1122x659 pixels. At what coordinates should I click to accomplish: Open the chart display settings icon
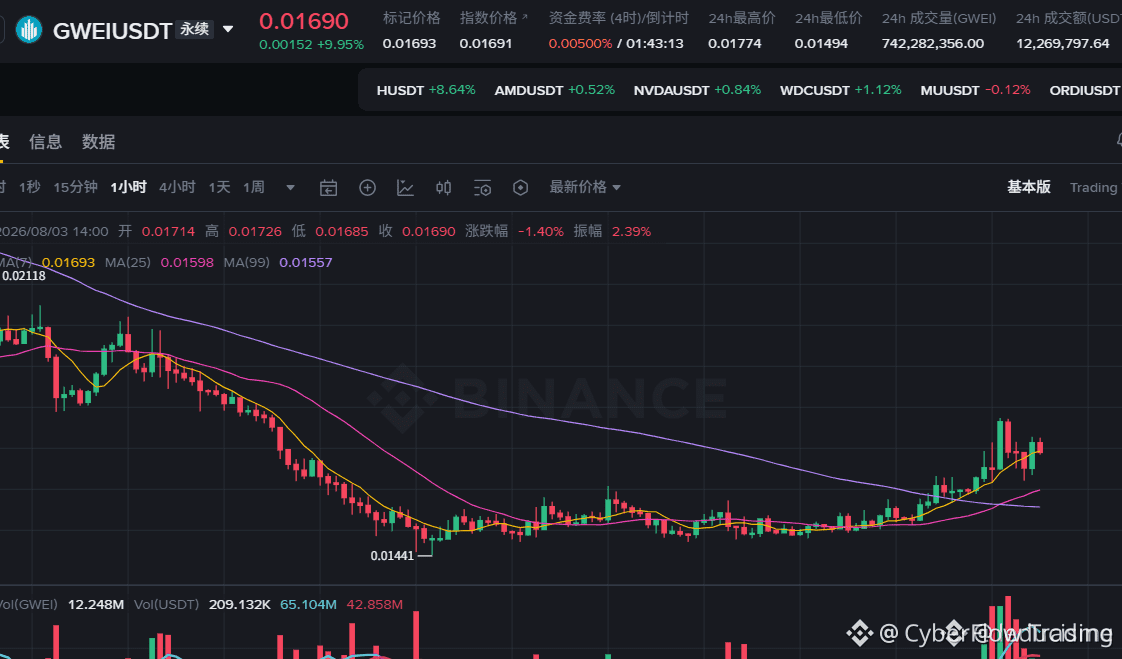point(482,188)
